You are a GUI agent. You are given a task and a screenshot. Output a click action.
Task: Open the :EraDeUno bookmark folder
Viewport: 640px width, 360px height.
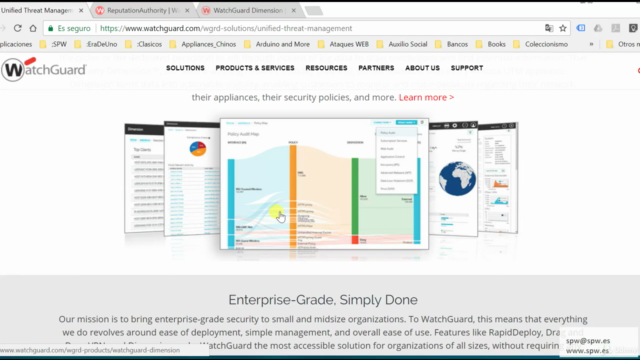tap(96, 44)
